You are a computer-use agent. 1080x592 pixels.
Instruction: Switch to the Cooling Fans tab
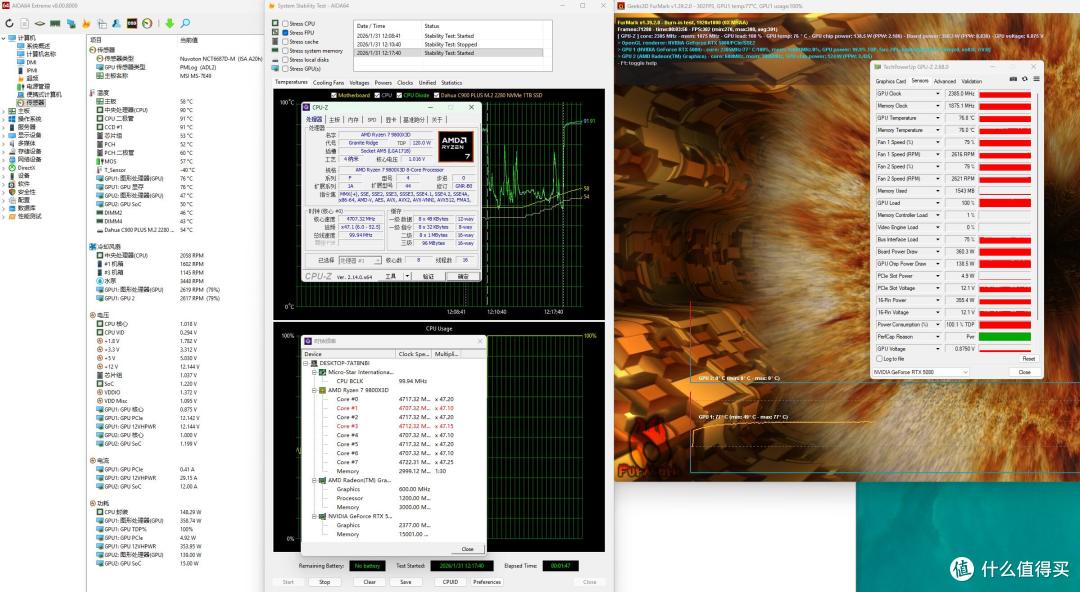click(x=329, y=82)
